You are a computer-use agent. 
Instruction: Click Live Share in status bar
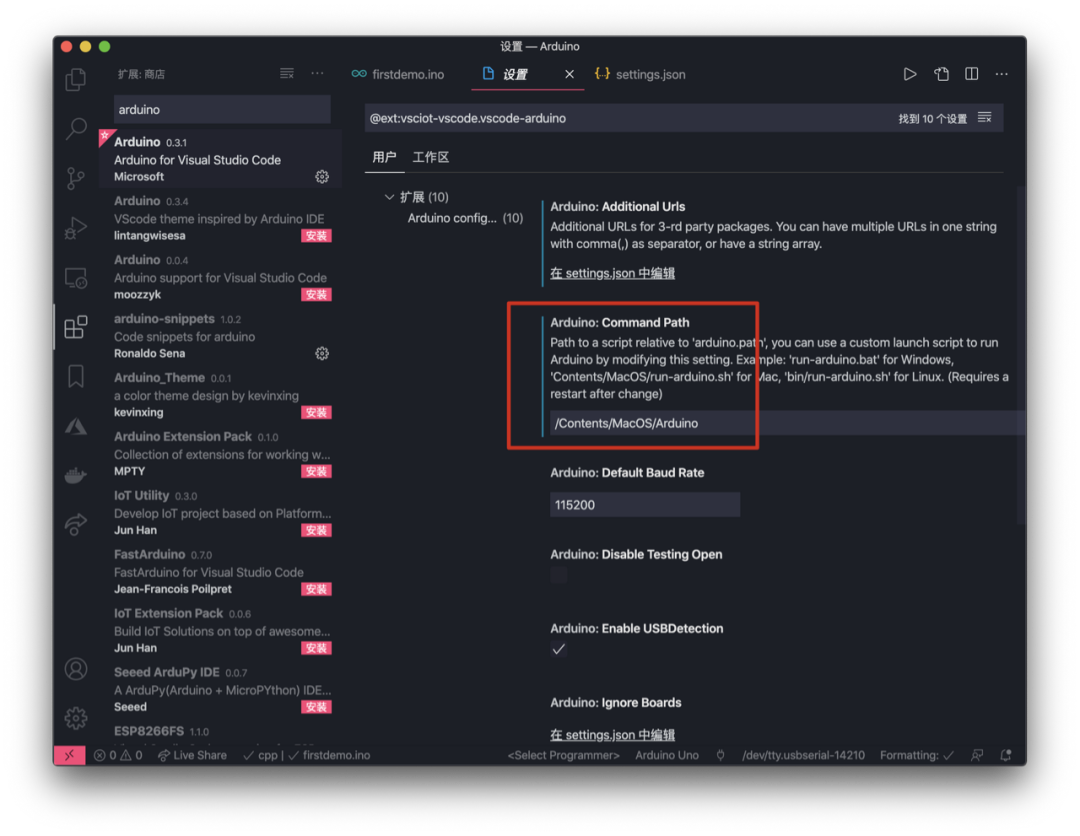(192, 755)
